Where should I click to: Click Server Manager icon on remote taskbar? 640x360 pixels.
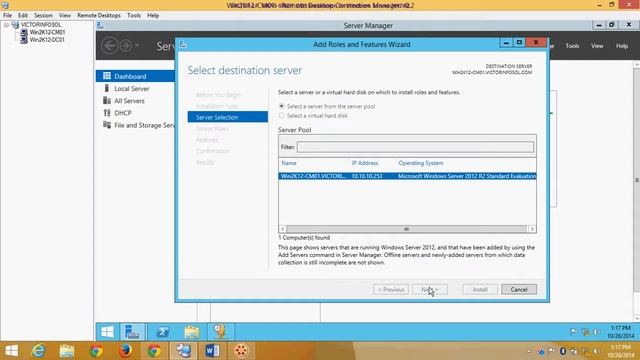click(132, 332)
